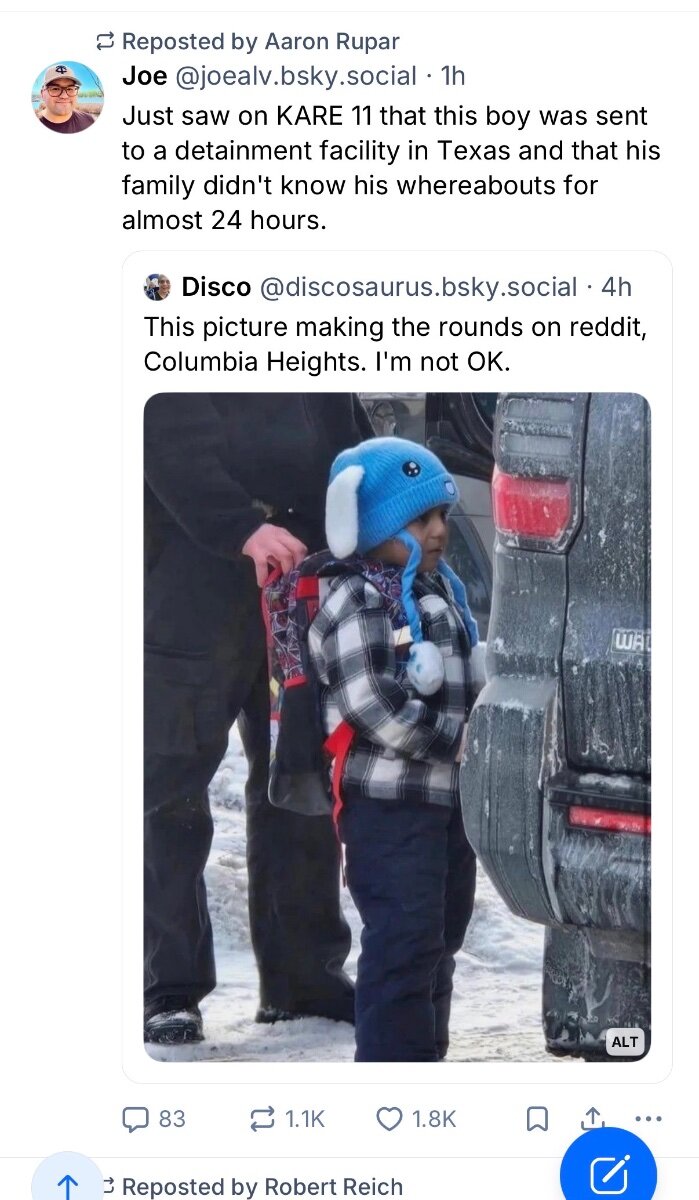Tap the share upload icon
The height and width of the screenshot is (1200, 699).
coord(593,1119)
